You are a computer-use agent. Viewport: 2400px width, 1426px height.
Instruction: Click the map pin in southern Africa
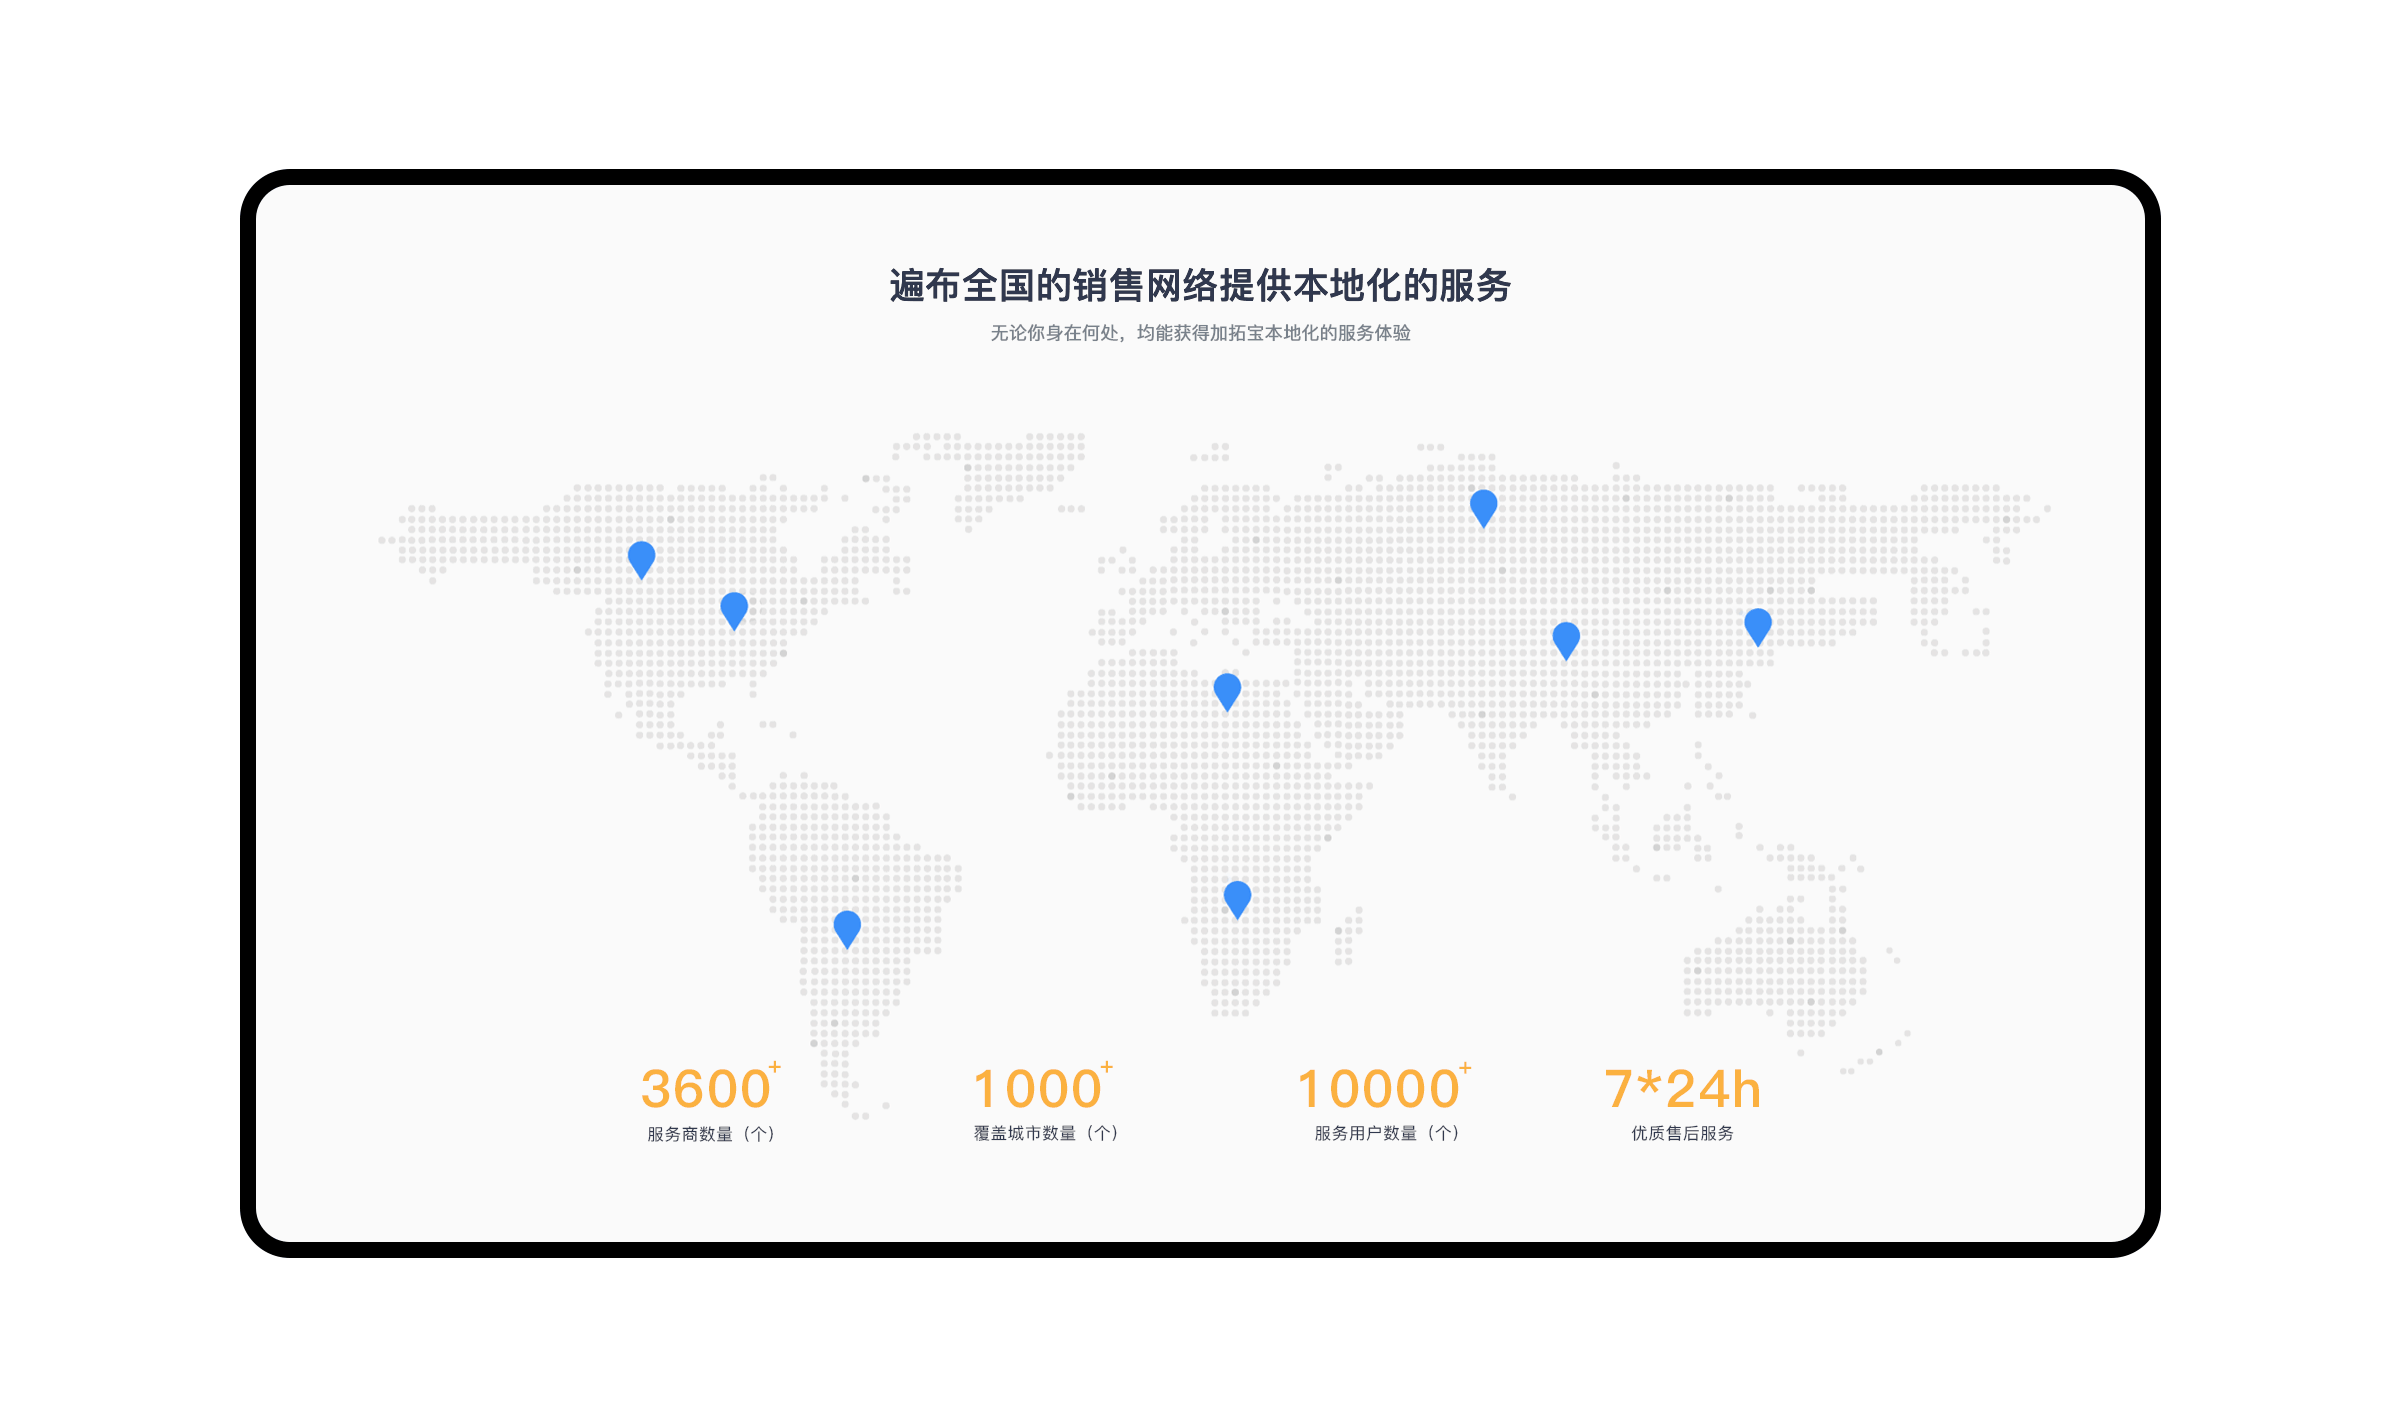tap(1237, 900)
